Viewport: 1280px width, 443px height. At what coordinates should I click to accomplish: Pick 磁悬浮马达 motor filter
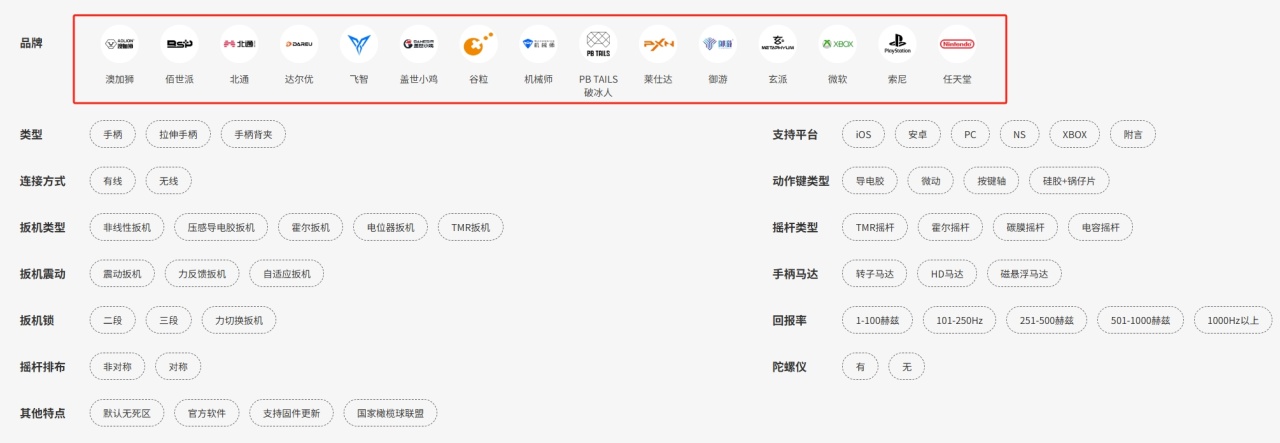pos(1024,274)
